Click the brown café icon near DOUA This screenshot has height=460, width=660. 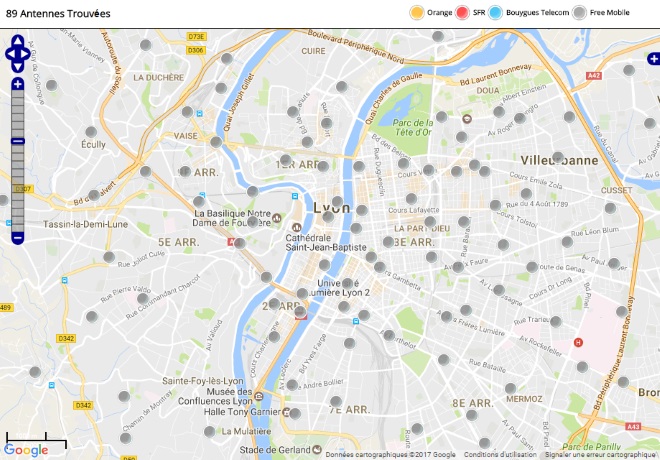coord(467,119)
